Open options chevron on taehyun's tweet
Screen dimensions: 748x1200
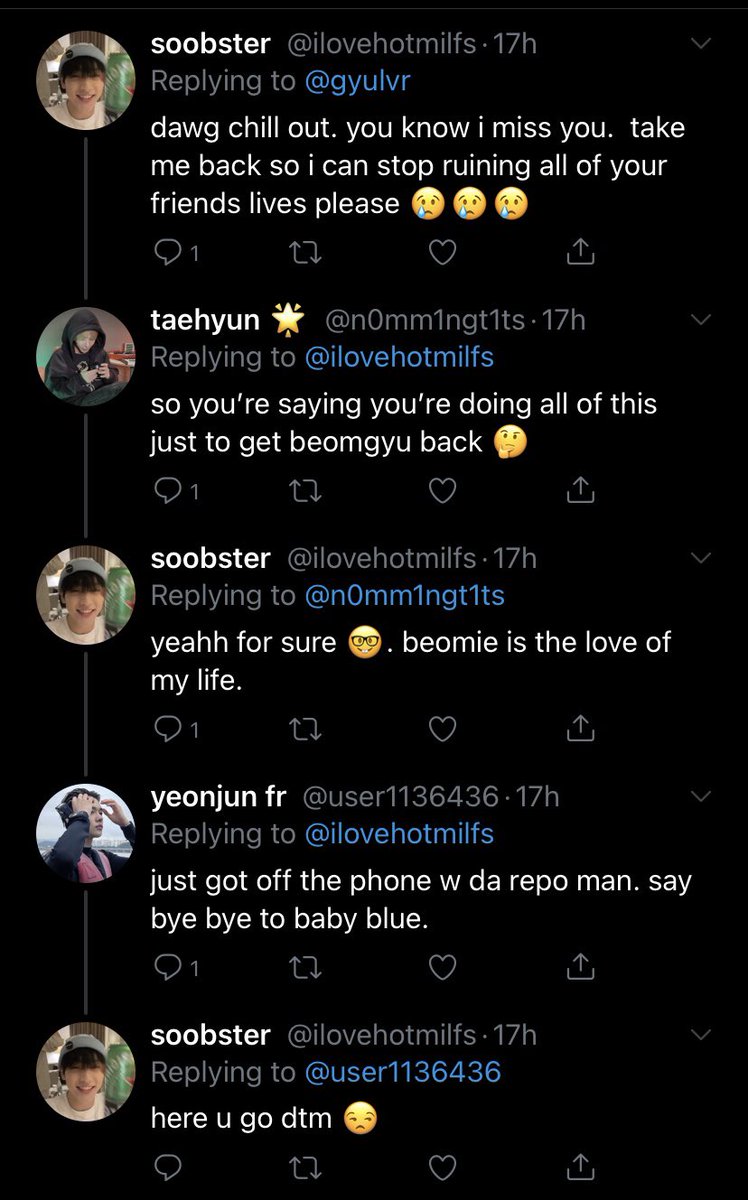(701, 320)
